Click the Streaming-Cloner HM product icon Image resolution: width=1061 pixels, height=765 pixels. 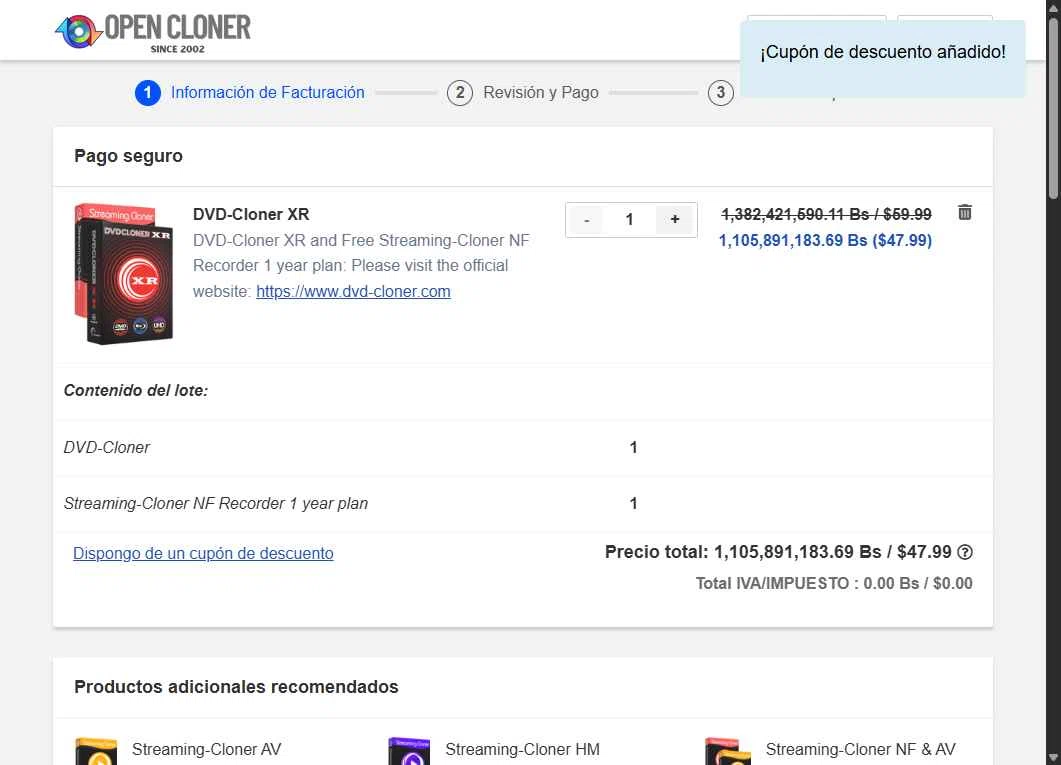(x=409, y=751)
